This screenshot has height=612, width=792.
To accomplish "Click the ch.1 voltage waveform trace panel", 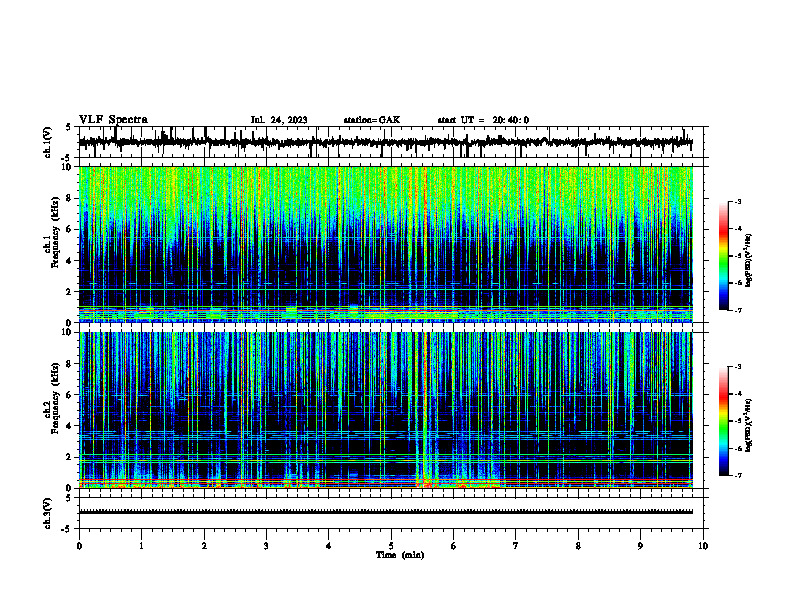I will pyautogui.click(x=393, y=142).
